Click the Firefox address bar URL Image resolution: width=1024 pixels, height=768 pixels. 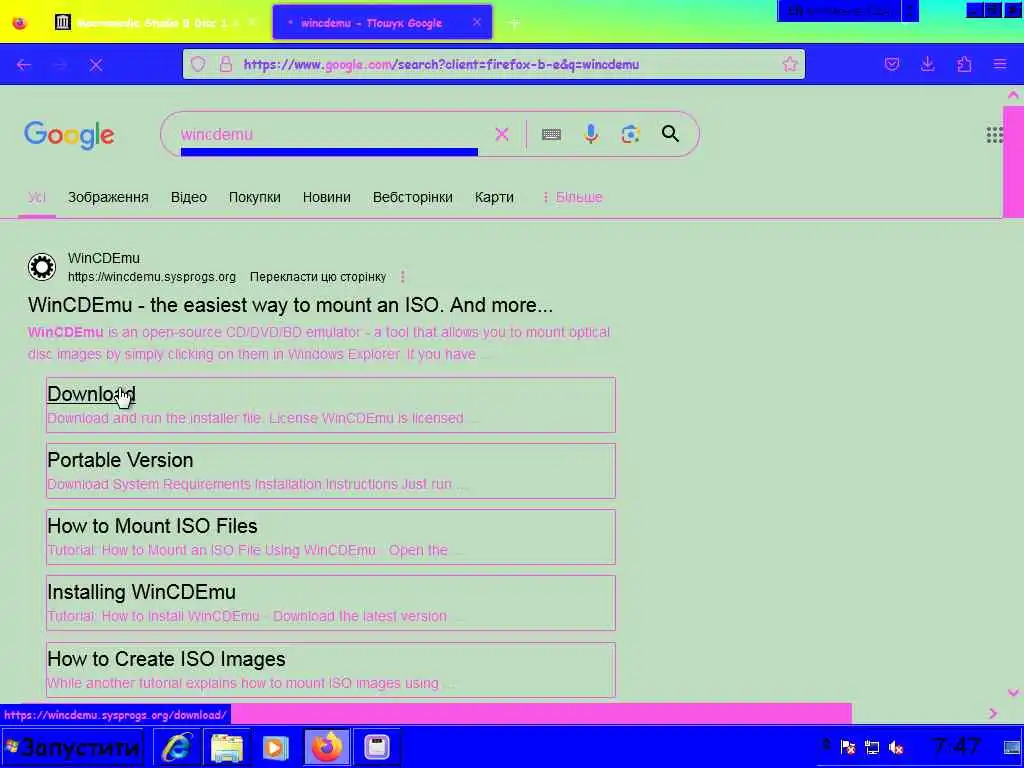441,64
